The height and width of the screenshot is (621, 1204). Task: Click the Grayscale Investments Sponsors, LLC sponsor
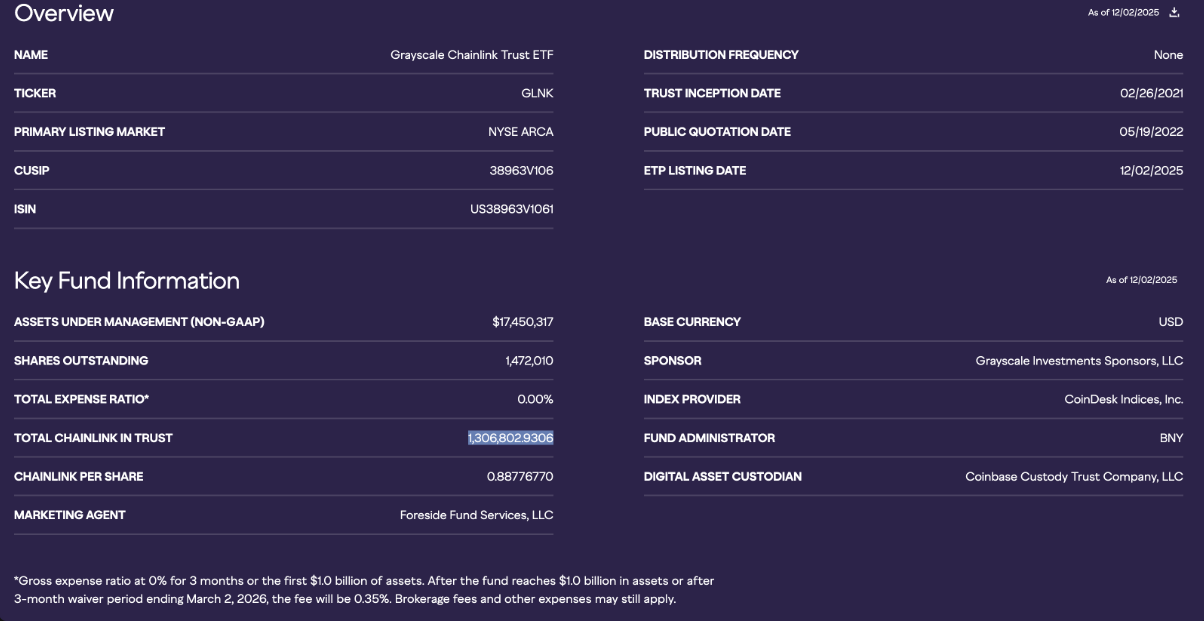click(x=1079, y=361)
